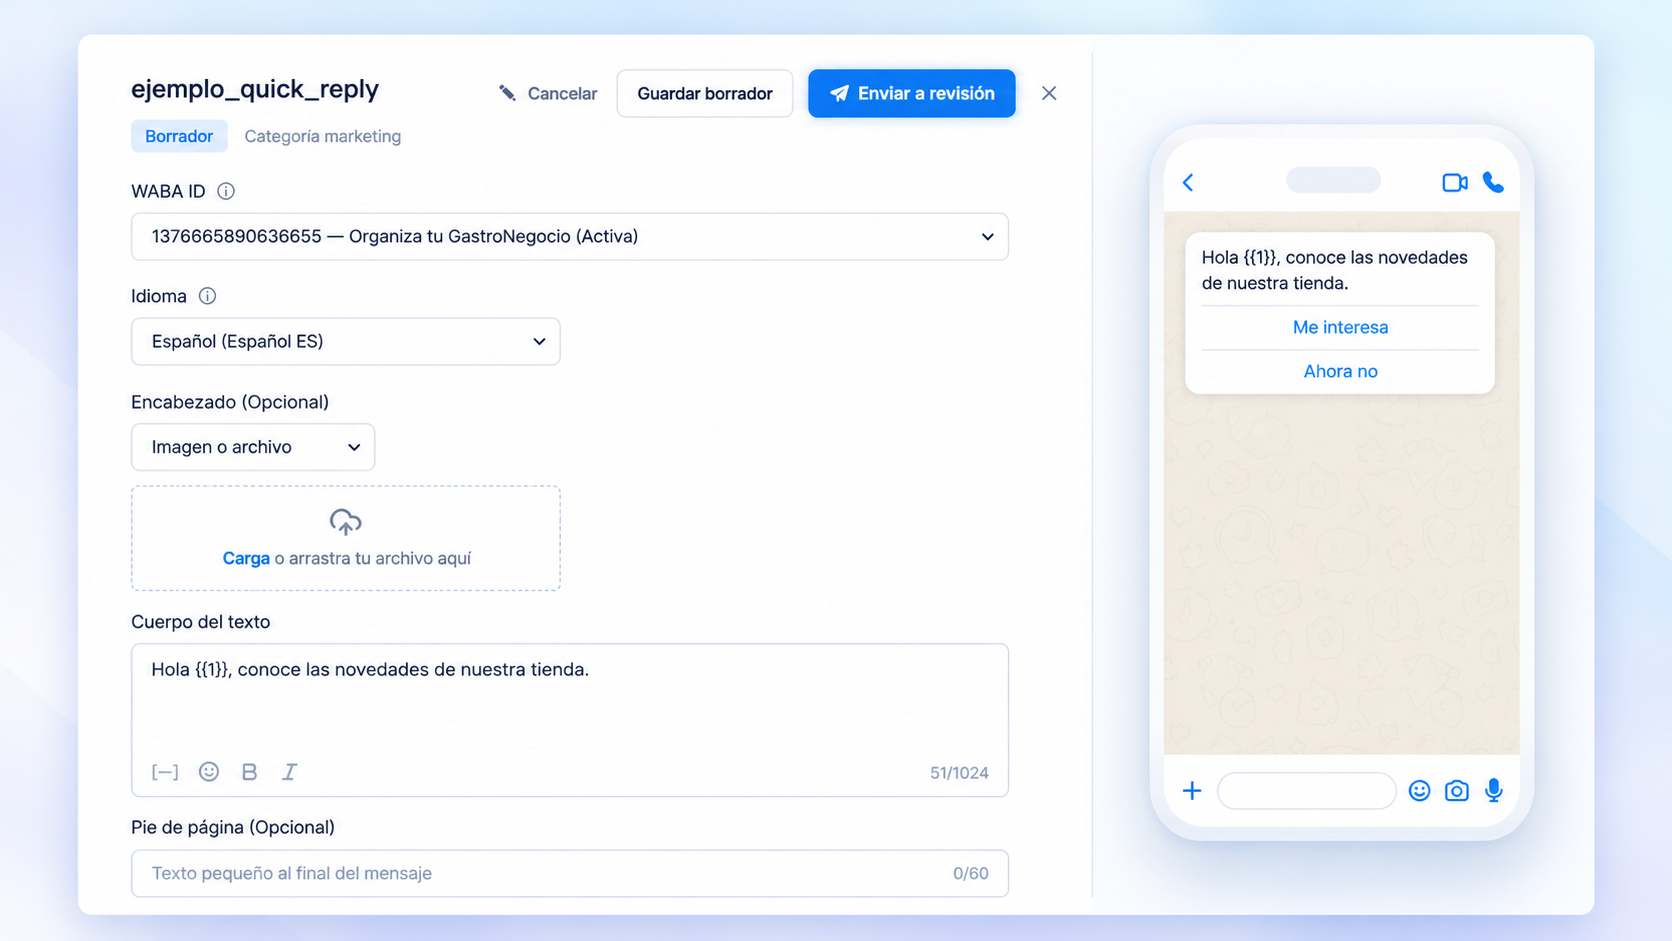Click the preview message bubble text
This screenshot has height=941, width=1672.
(x=1335, y=270)
